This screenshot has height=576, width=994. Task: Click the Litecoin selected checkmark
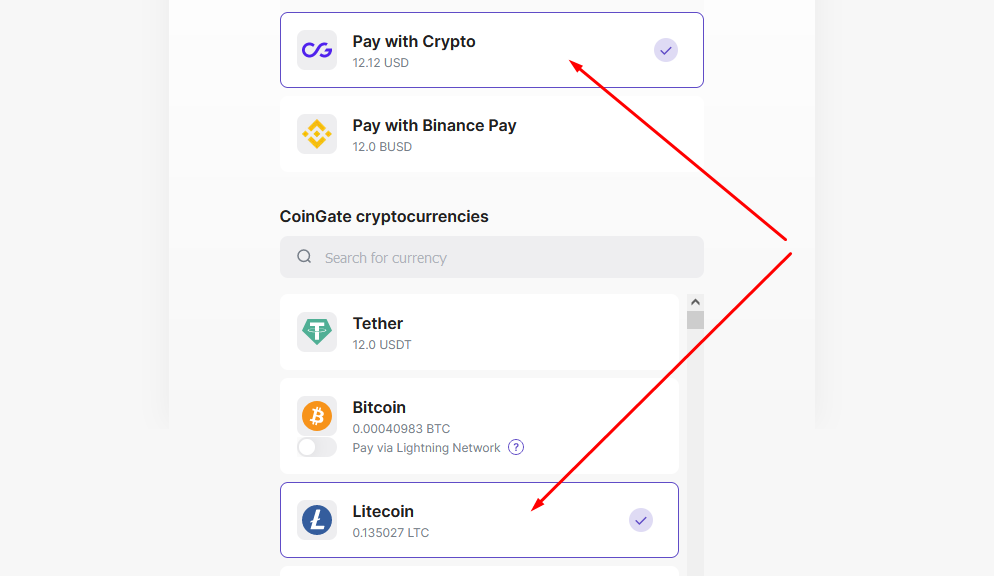pyautogui.click(x=641, y=520)
